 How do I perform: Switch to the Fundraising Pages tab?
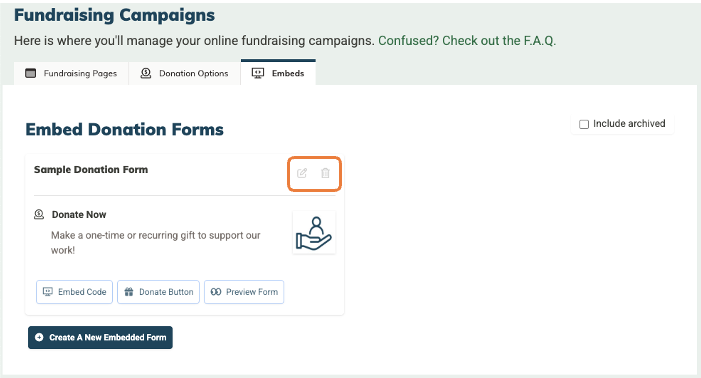[x=71, y=73]
